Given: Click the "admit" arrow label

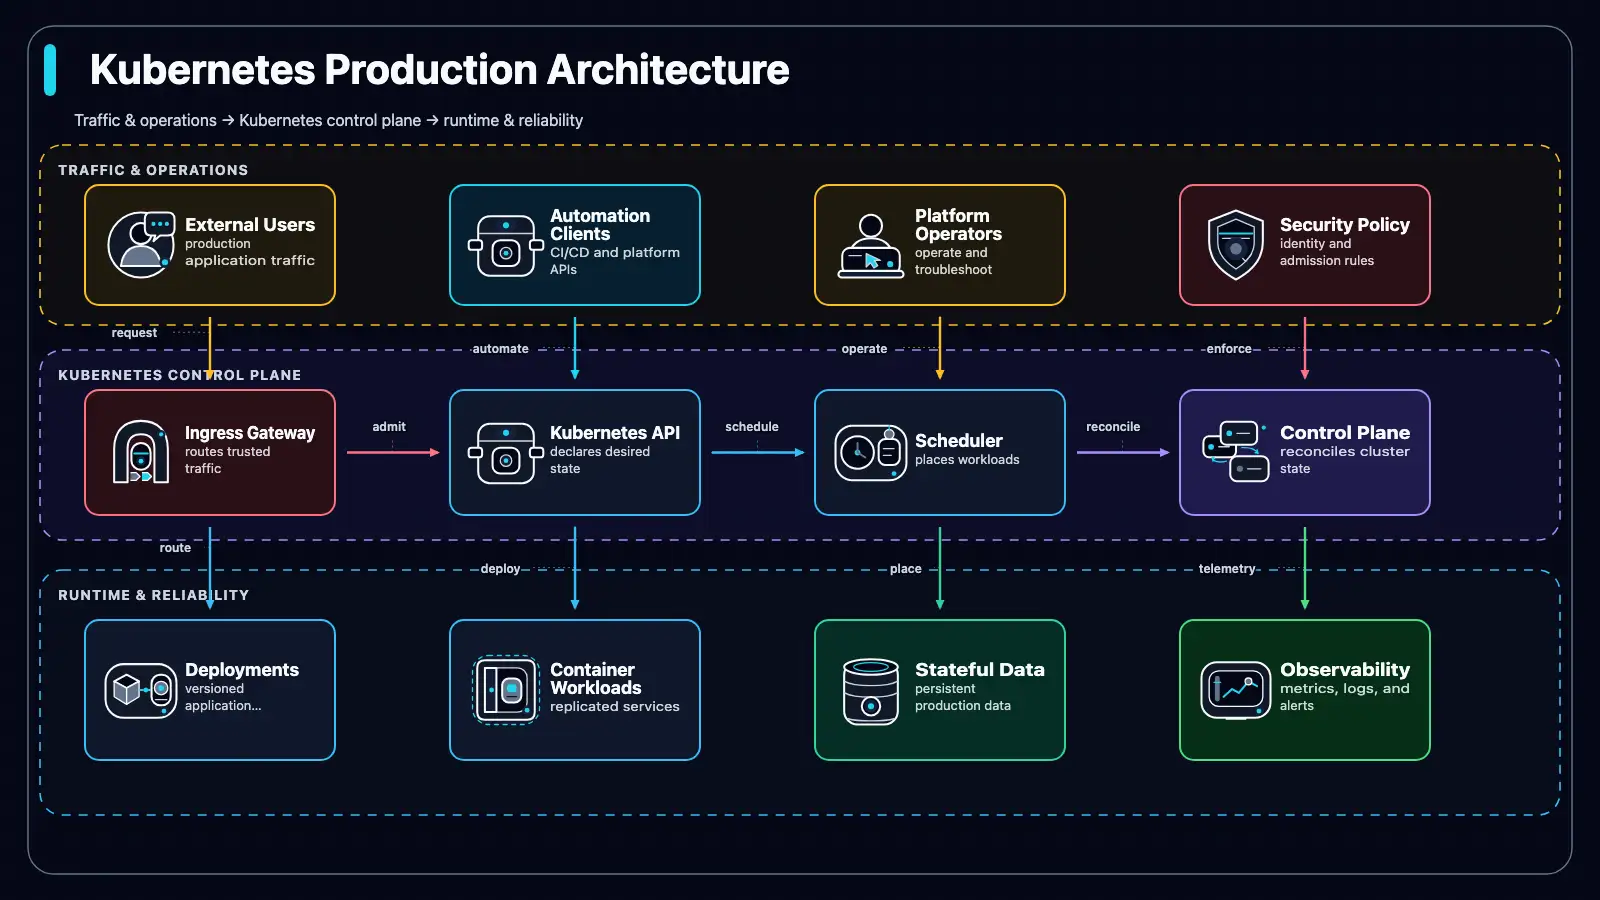Looking at the screenshot, I should tap(389, 427).
